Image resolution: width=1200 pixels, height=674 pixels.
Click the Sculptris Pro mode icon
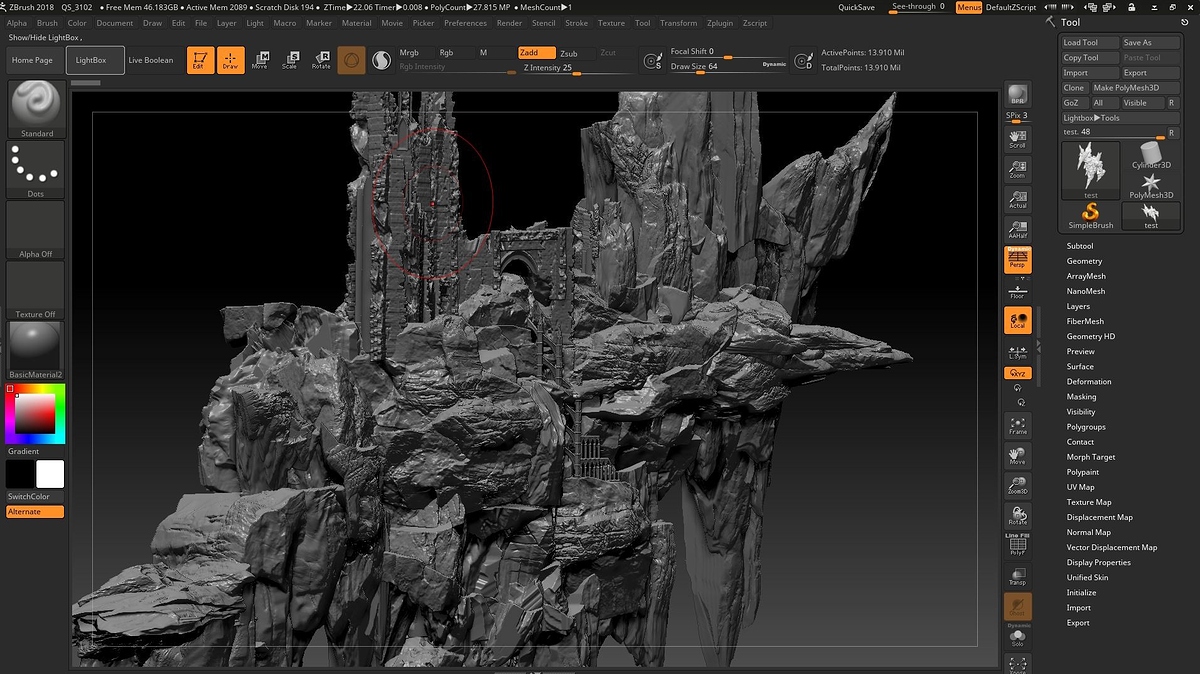tap(381, 61)
